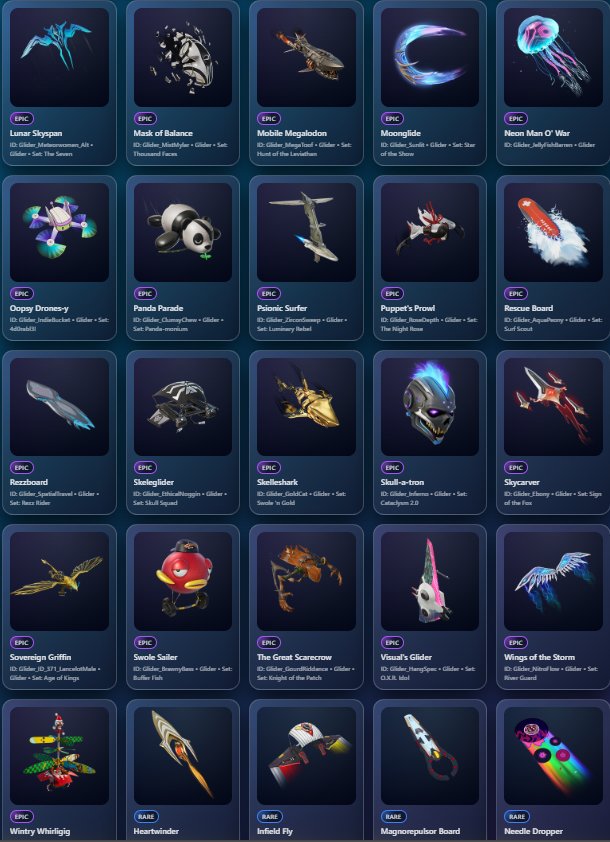Click the Mobile Megalodon shark glider icon

click(306, 57)
